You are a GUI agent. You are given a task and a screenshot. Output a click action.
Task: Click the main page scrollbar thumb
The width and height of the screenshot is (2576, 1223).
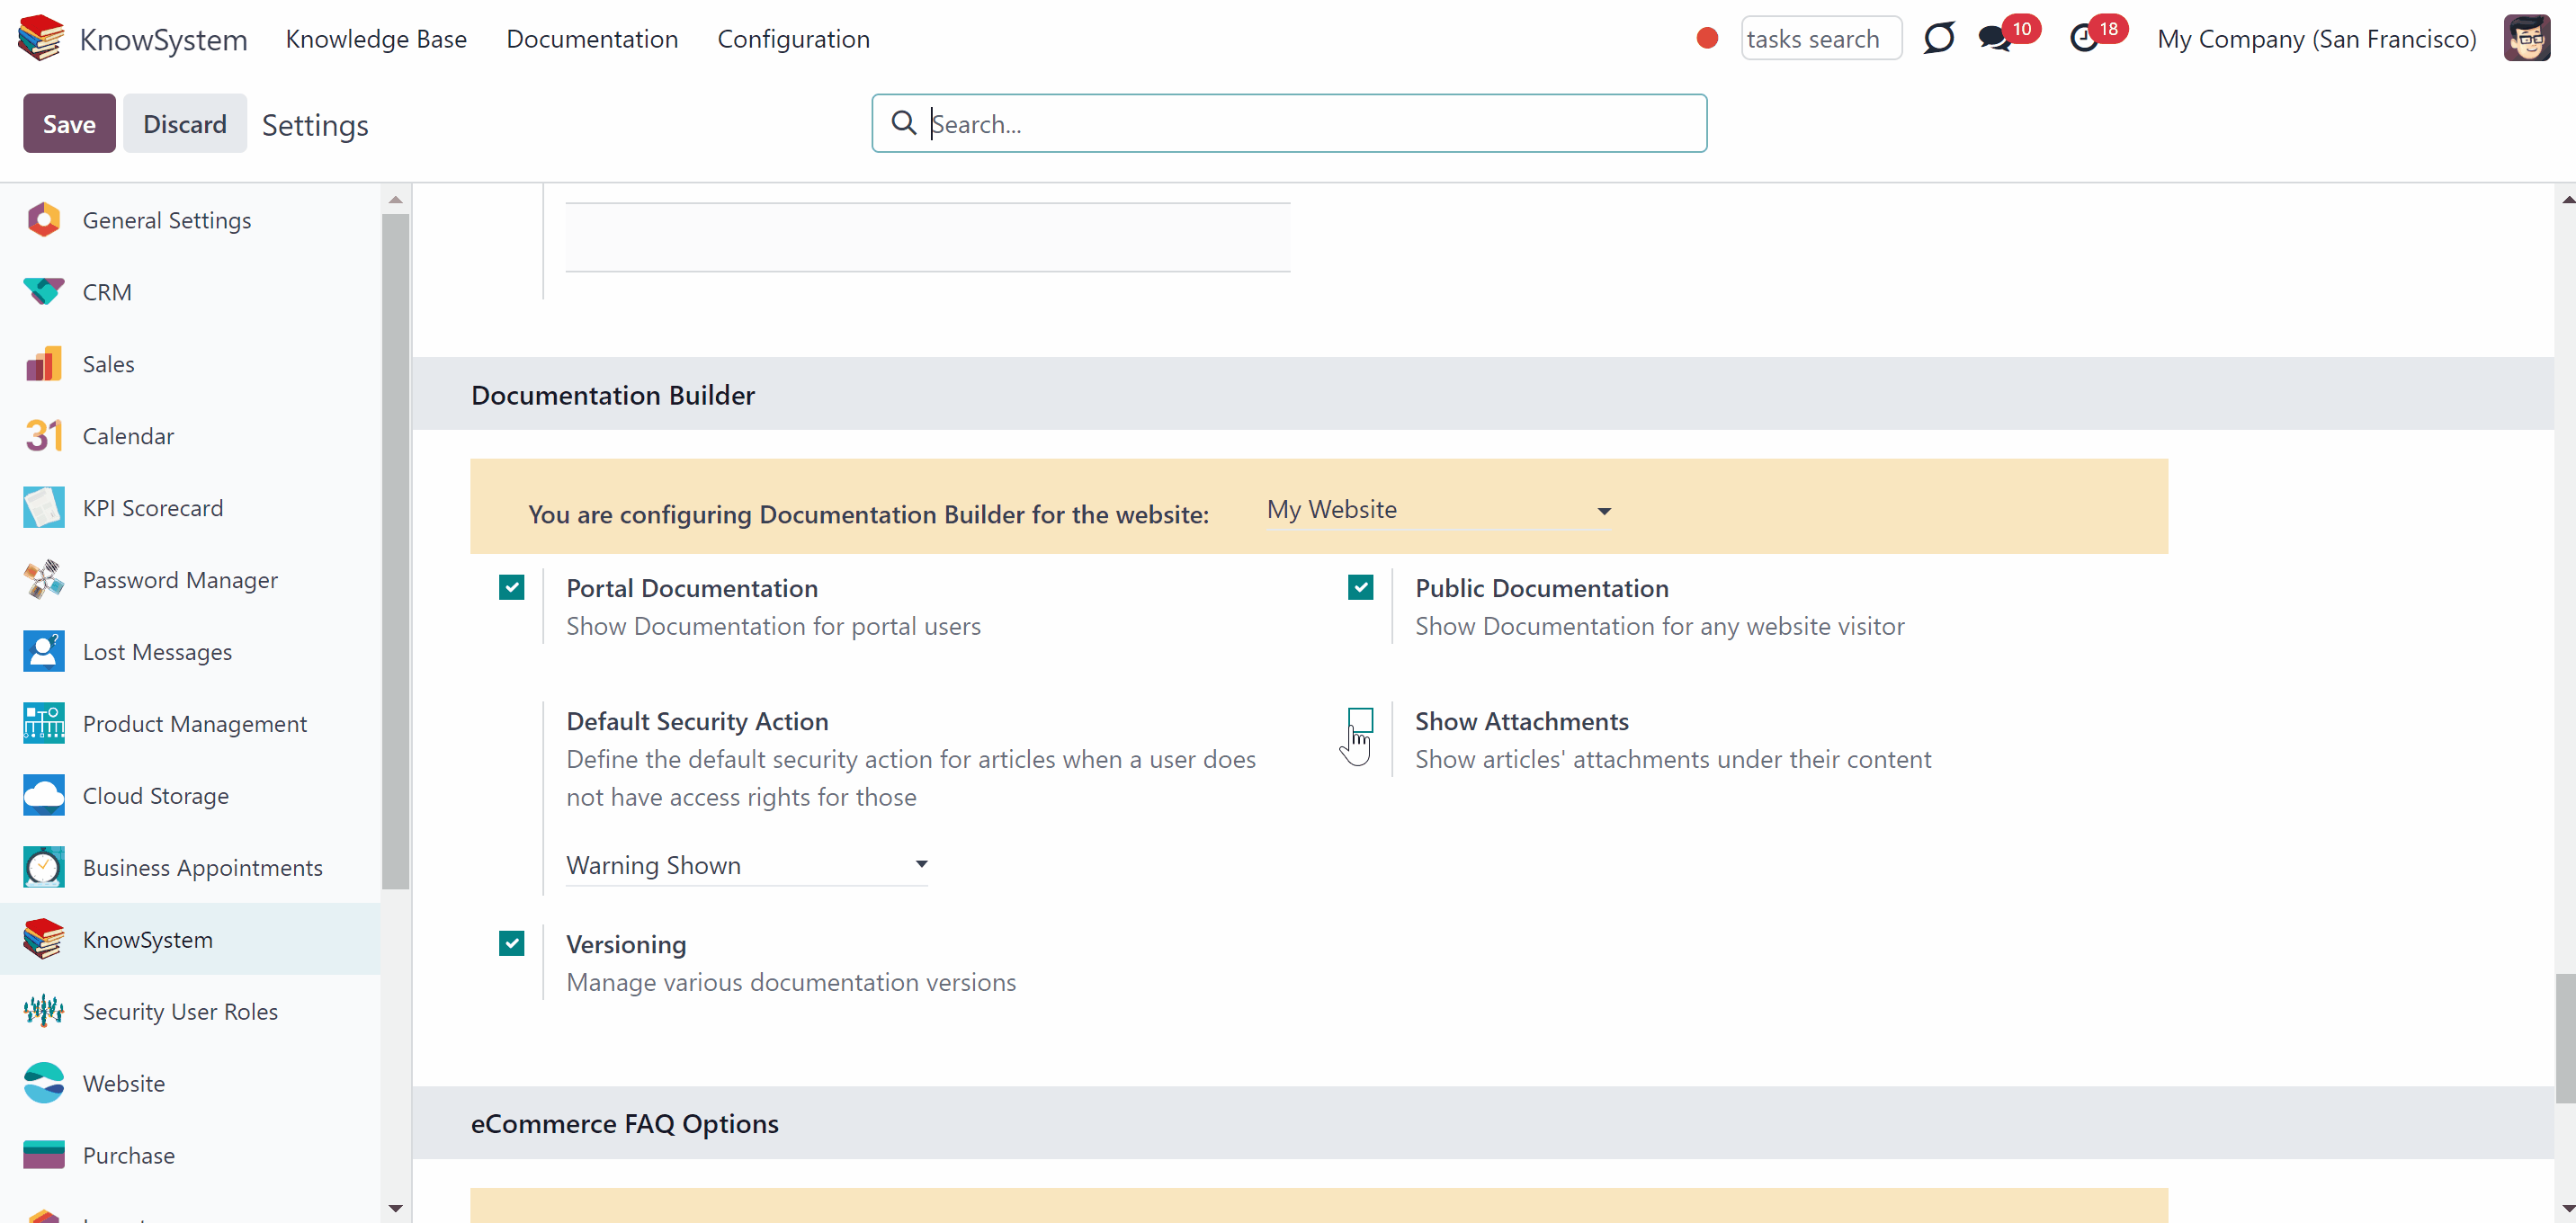point(2565,1038)
